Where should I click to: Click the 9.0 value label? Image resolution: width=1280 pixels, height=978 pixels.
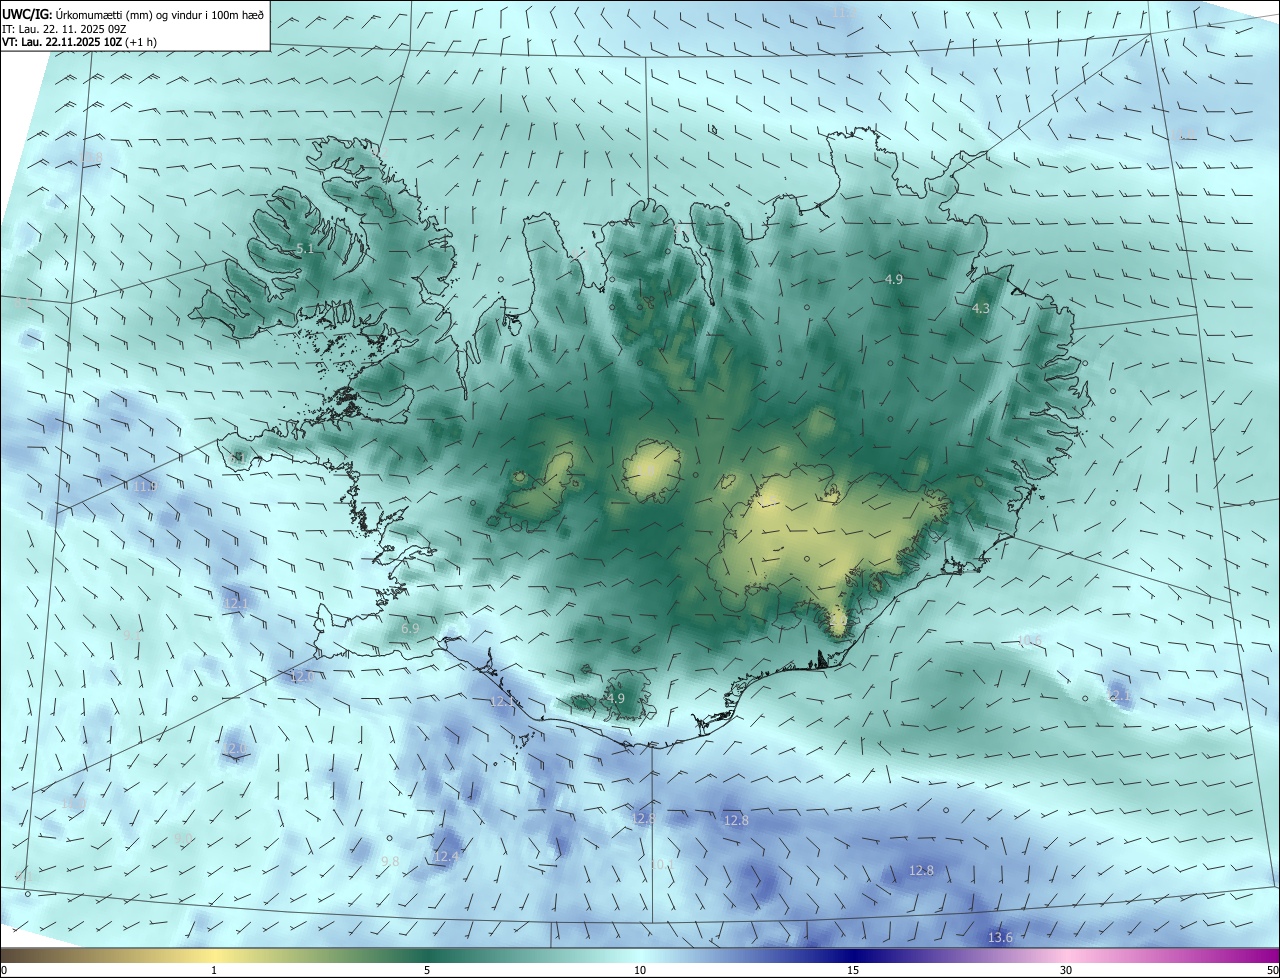coord(183,838)
